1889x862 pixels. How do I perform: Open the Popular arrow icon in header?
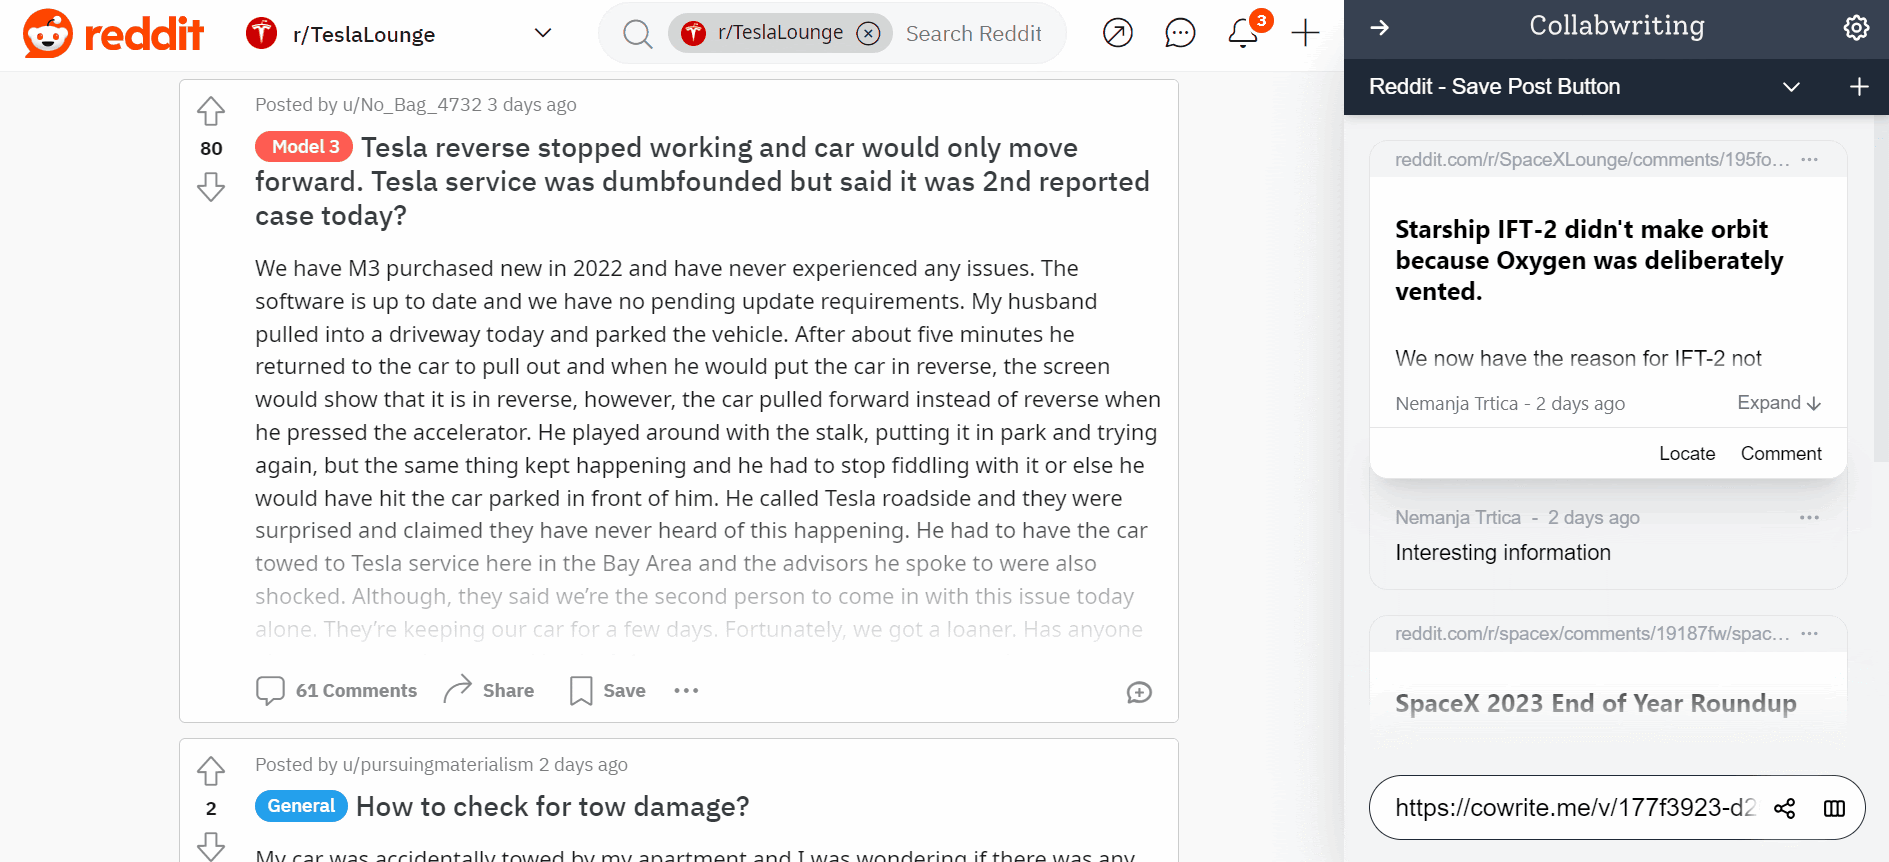point(1118,33)
